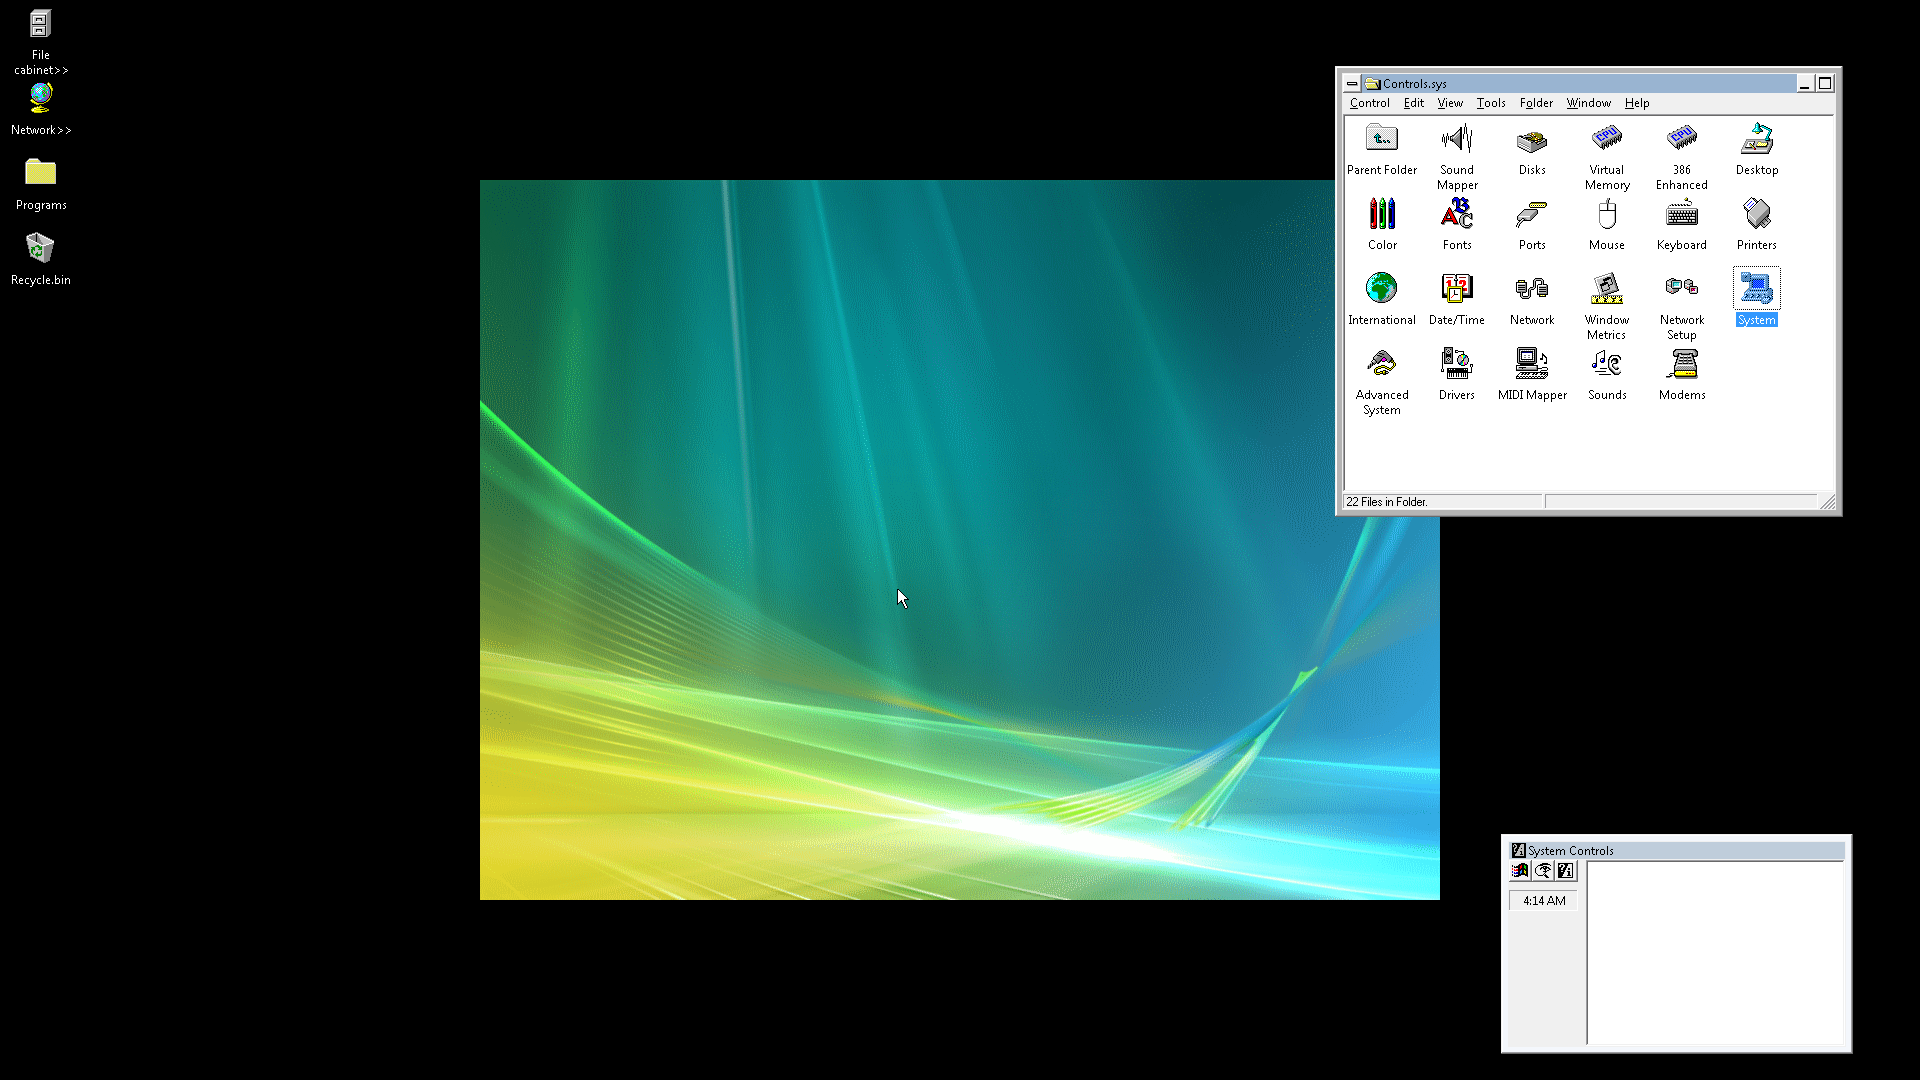1920x1080 pixels.
Task: Click the eye magnifier button in System Controls
Action: [x=1543, y=871]
